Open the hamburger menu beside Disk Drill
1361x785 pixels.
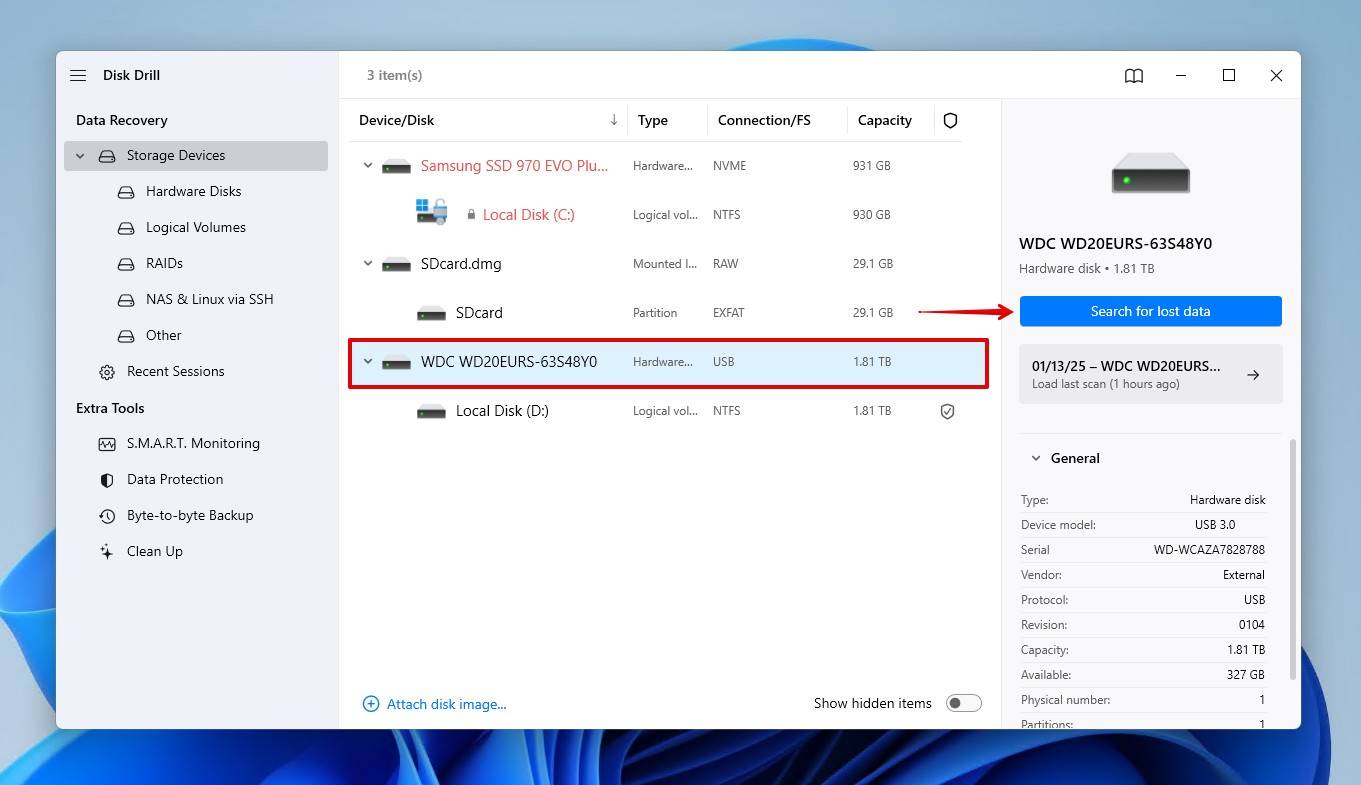(78, 75)
